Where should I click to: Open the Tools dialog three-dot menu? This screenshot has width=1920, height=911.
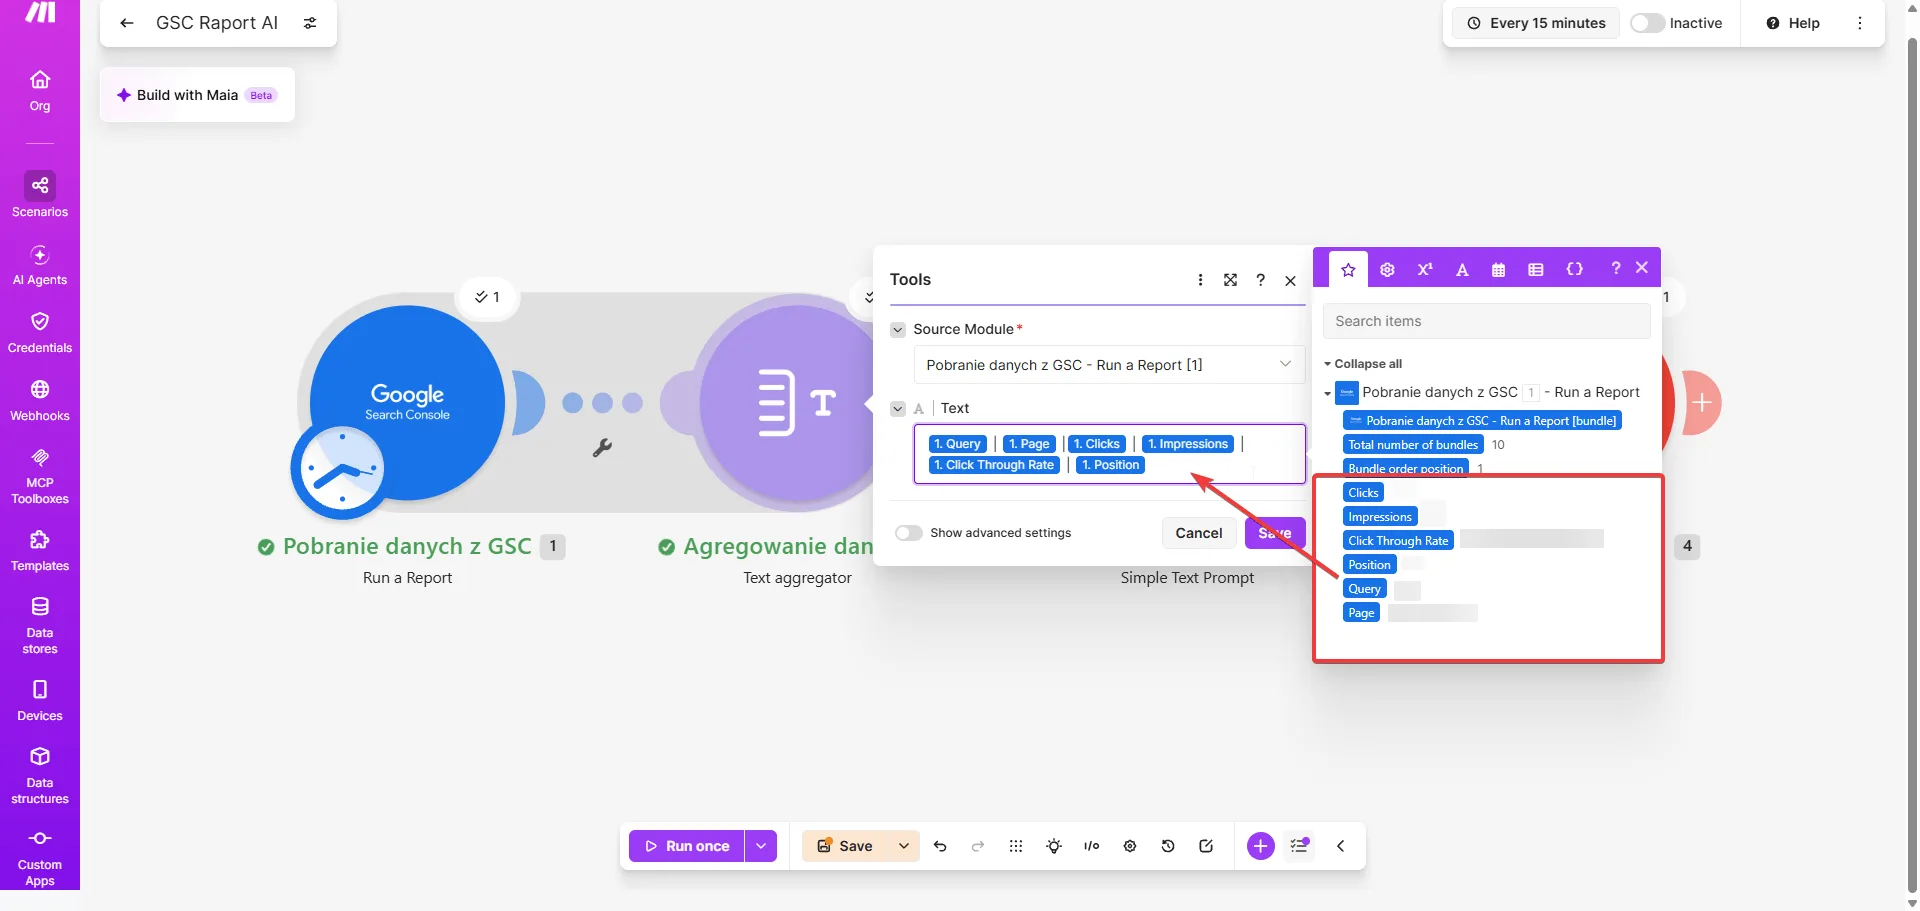pos(1200,280)
